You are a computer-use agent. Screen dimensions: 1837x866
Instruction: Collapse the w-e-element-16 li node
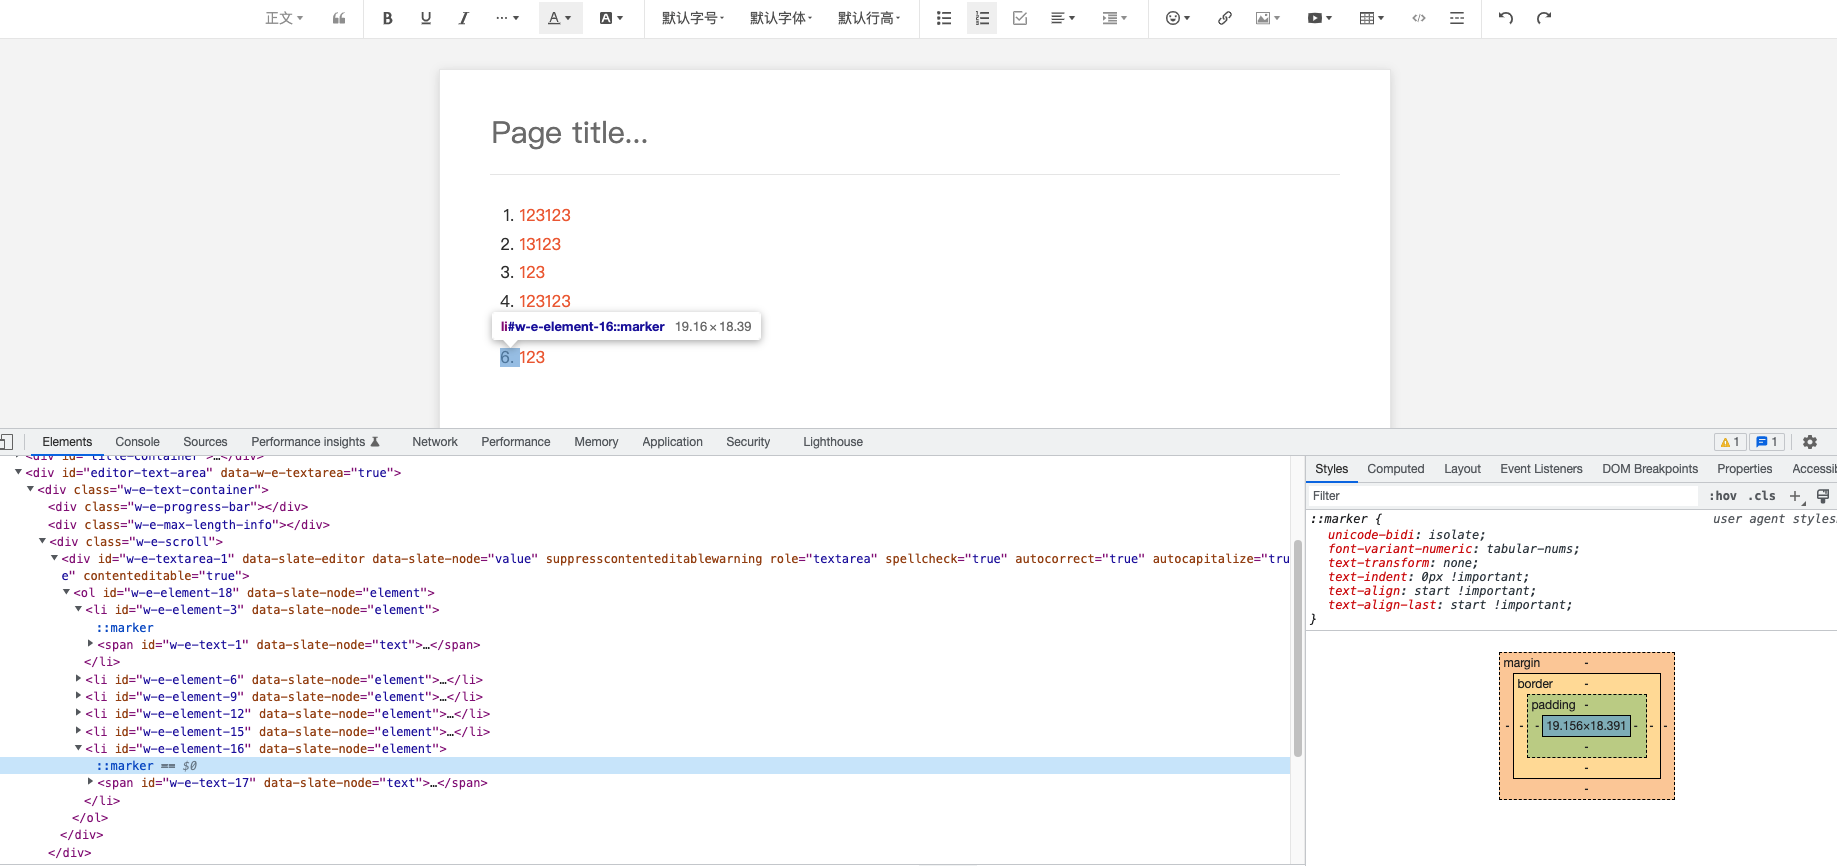point(78,748)
